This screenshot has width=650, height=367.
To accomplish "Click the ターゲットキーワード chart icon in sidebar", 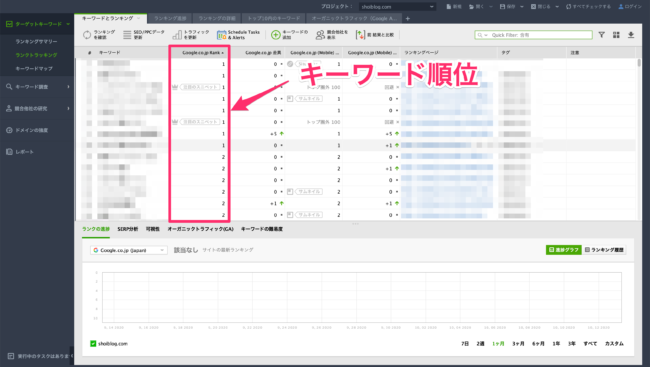I will click(9, 24).
